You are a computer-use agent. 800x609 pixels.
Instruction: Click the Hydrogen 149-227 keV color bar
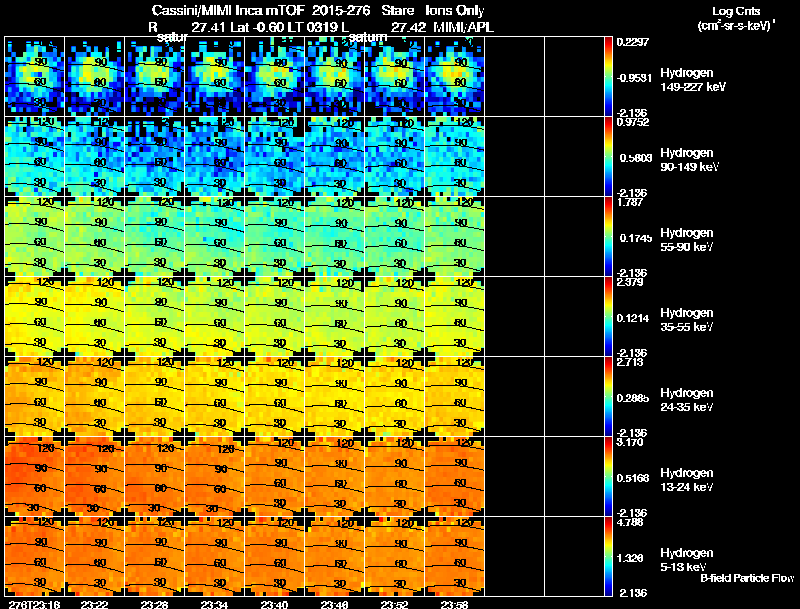608,77
